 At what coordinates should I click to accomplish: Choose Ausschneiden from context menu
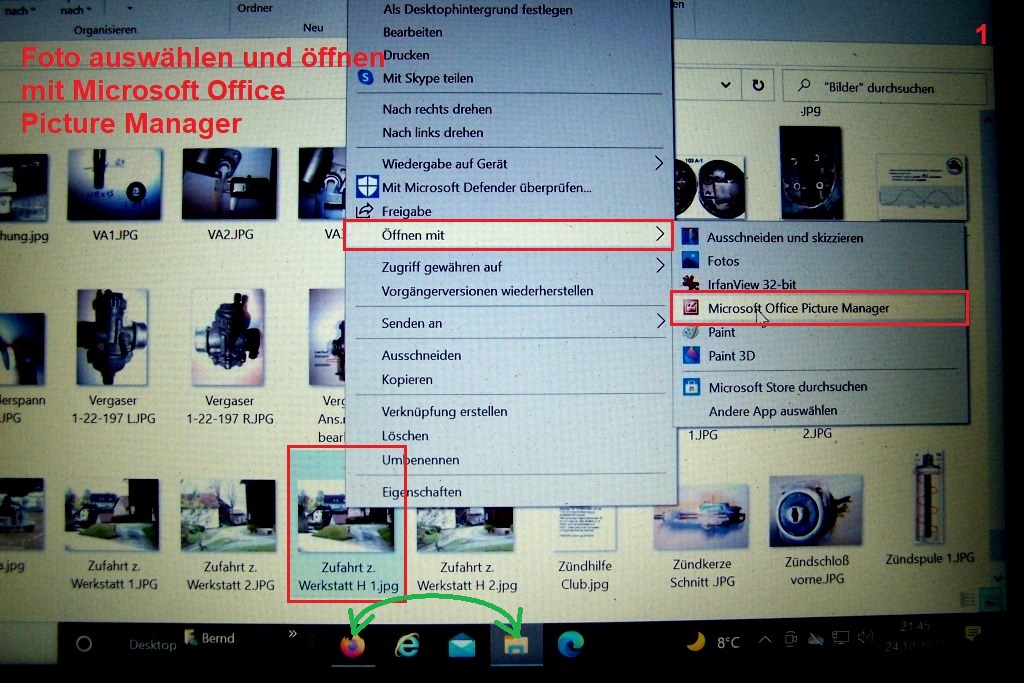point(421,355)
